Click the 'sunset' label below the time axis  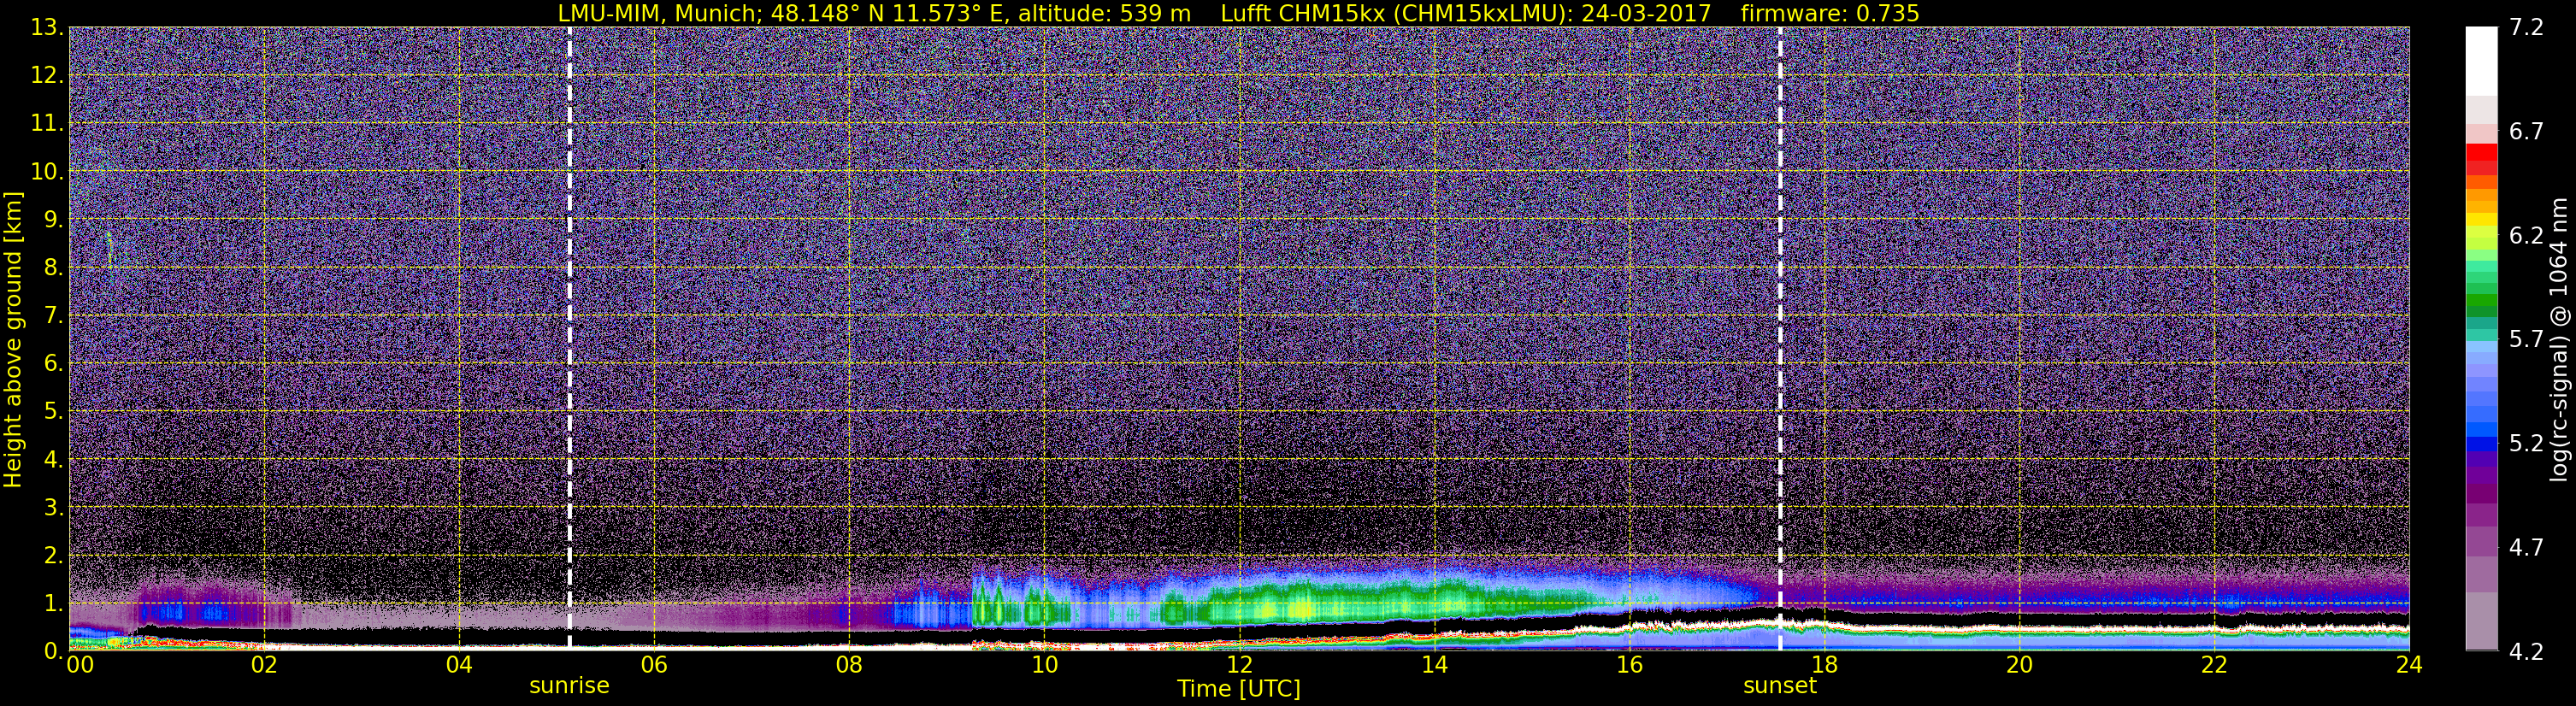pyautogui.click(x=1780, y=686)
